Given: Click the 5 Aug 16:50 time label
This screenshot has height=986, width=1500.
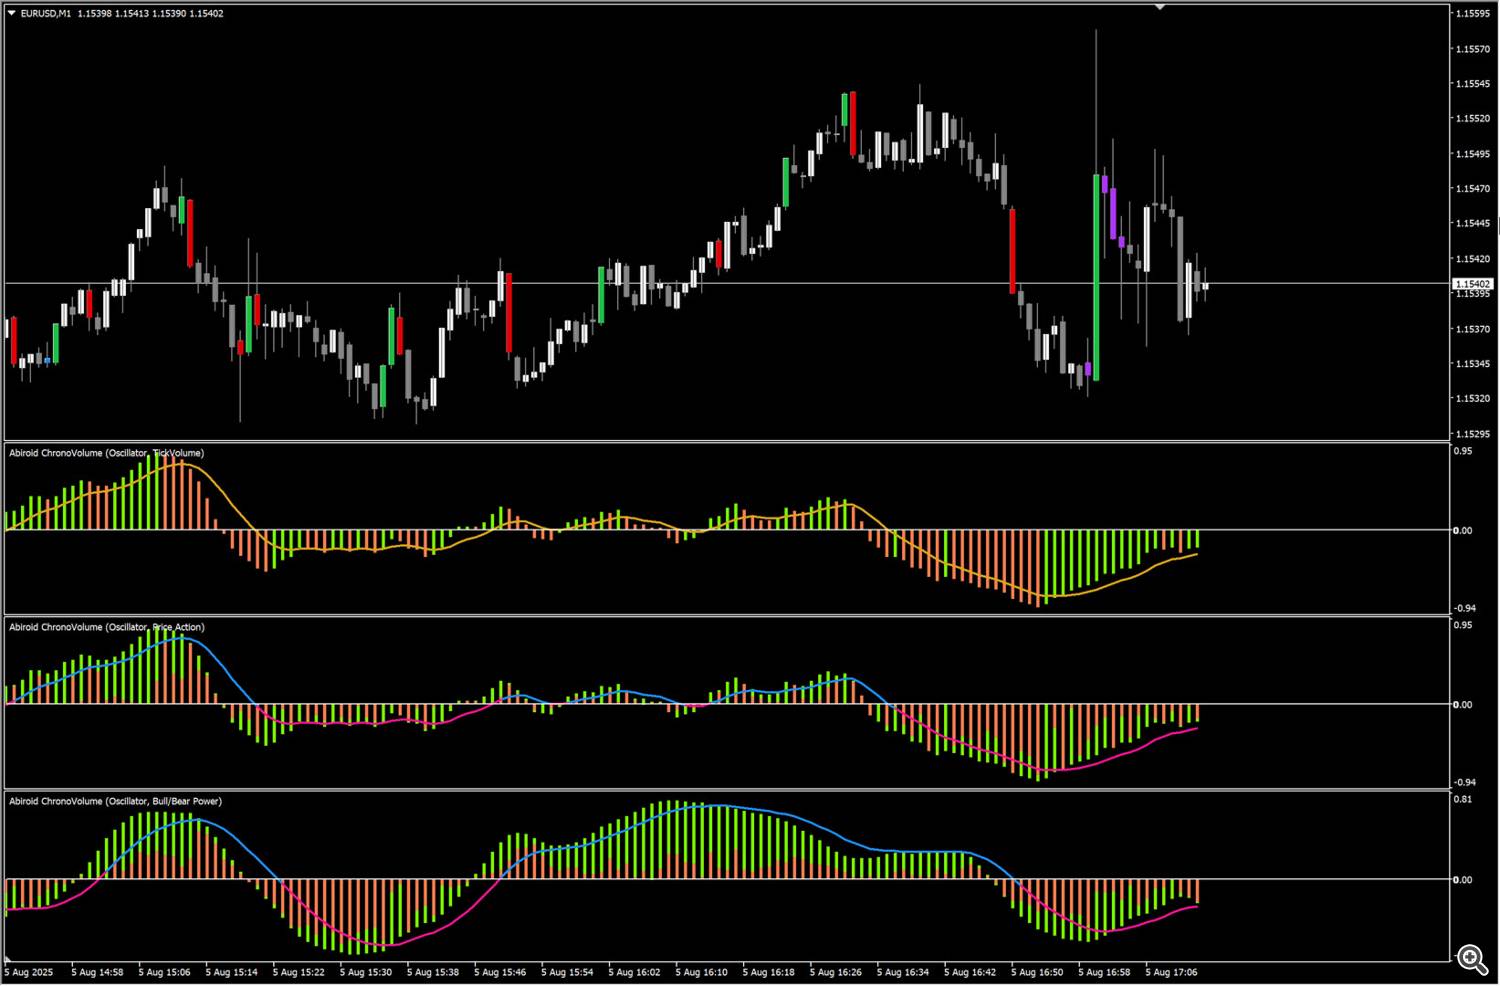Looking at the screenshot, I should 1037,972.
